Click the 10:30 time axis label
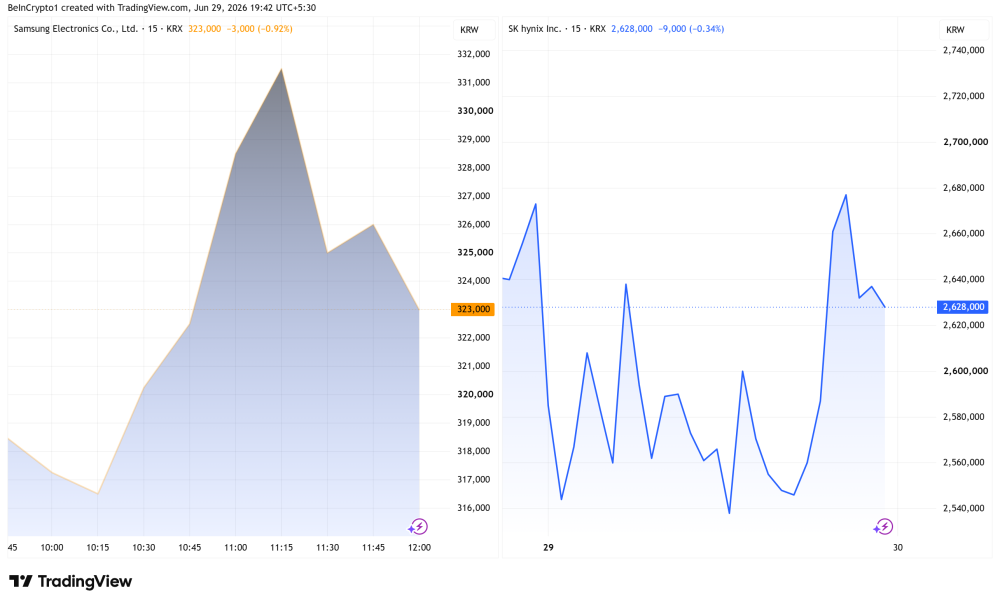Screen dimensions: 1000x600 (x=143, y=547)
